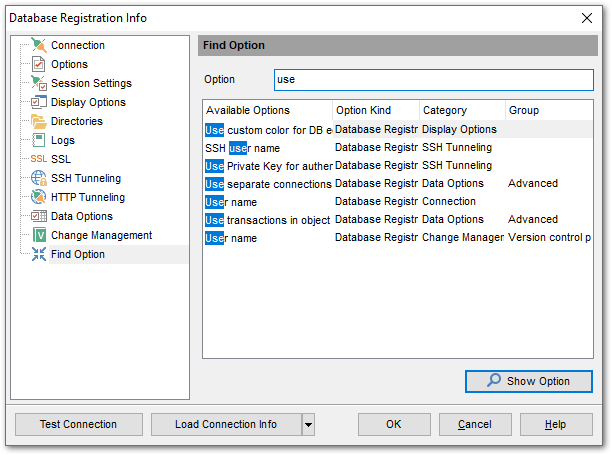Open SSH Tunneling globe-lock icon
This screenshot has height=455, width=612.
[39, 178]
